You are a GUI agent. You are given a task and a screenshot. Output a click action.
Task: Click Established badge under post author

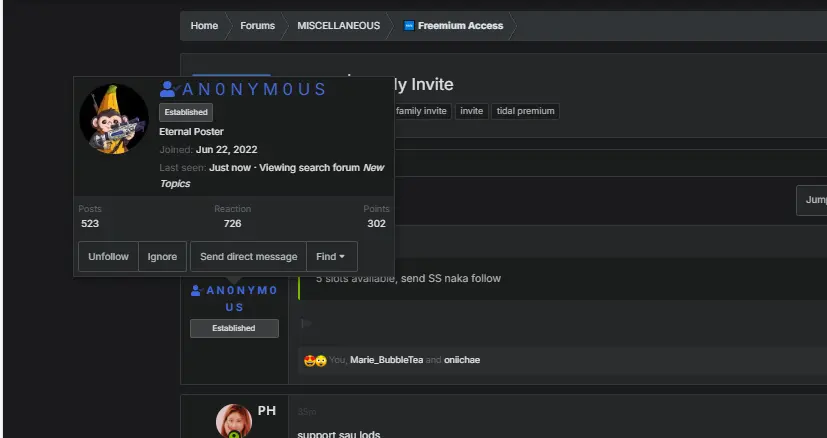point(234,328)
